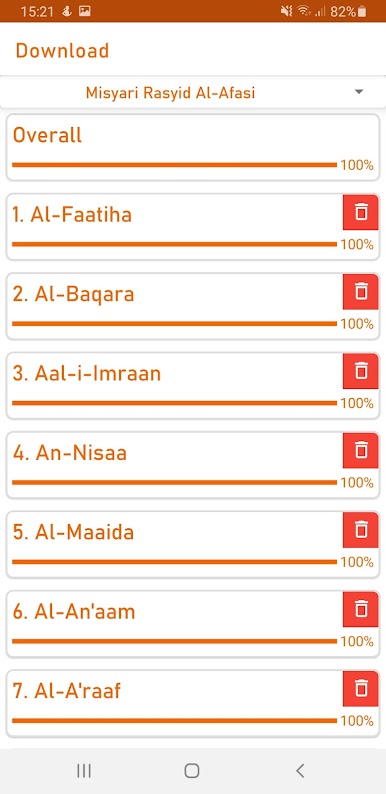Open the recent apps button
The image size is (386, 794).
click(x=84, y=771)
